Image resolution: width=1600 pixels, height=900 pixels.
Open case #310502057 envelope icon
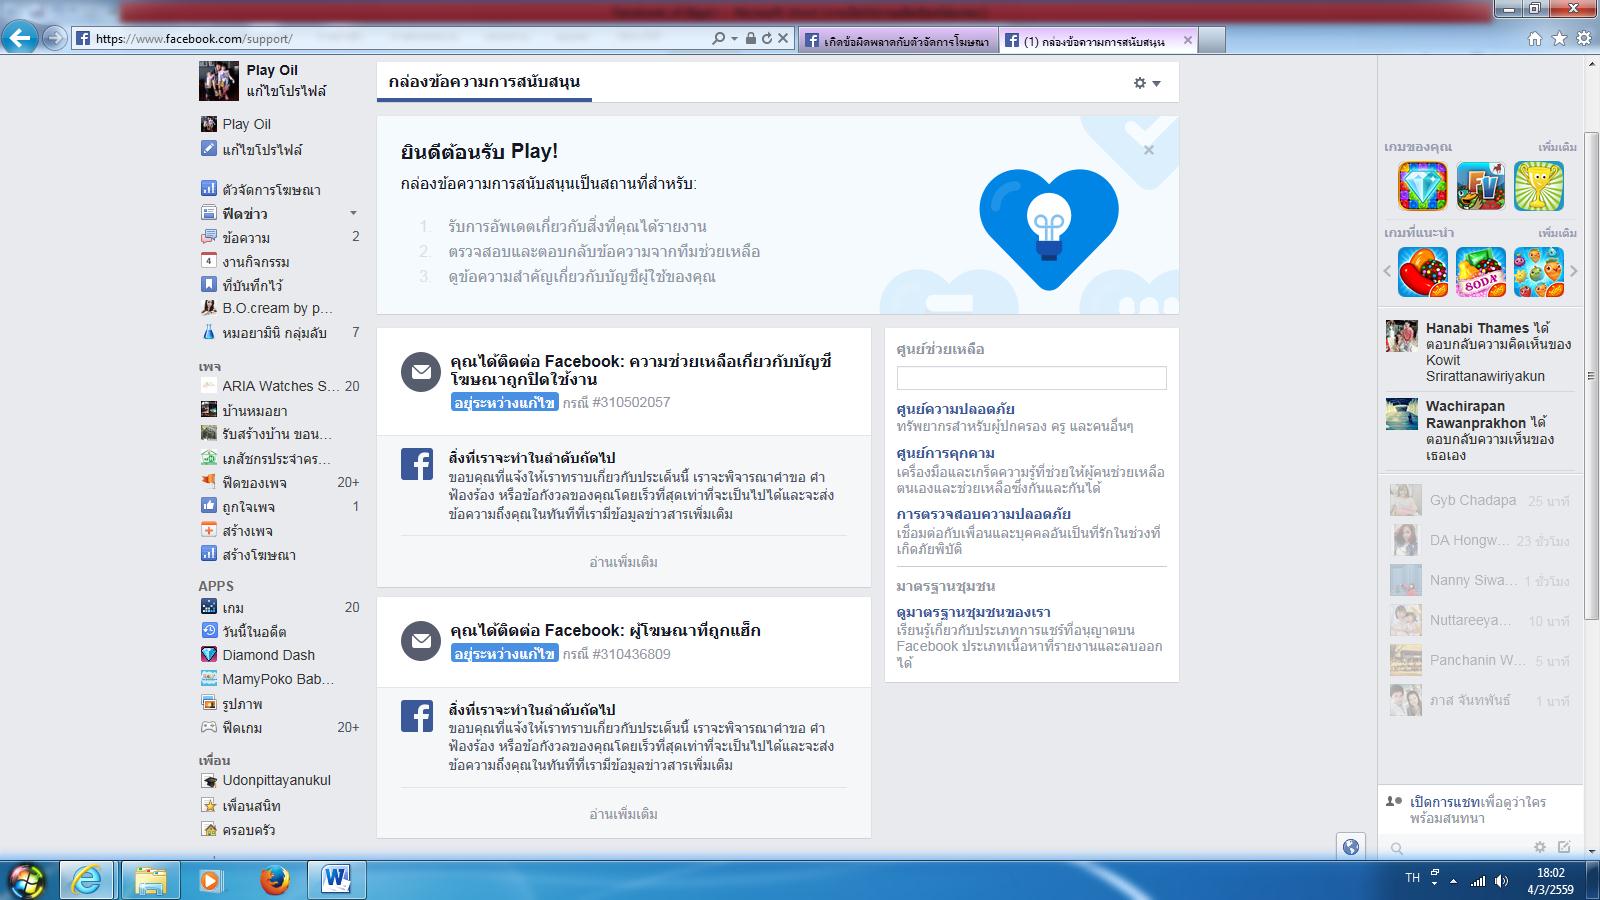(x=421, y=372)
